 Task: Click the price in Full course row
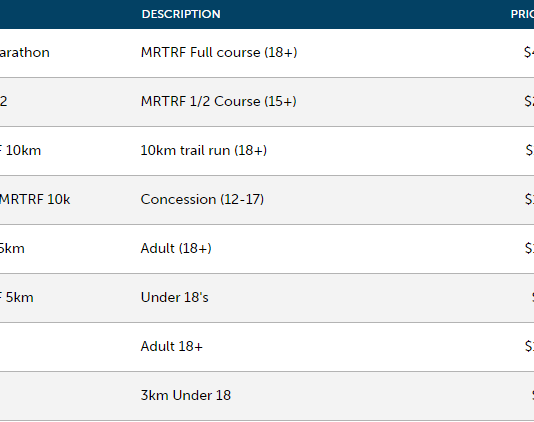pos(529,52)
